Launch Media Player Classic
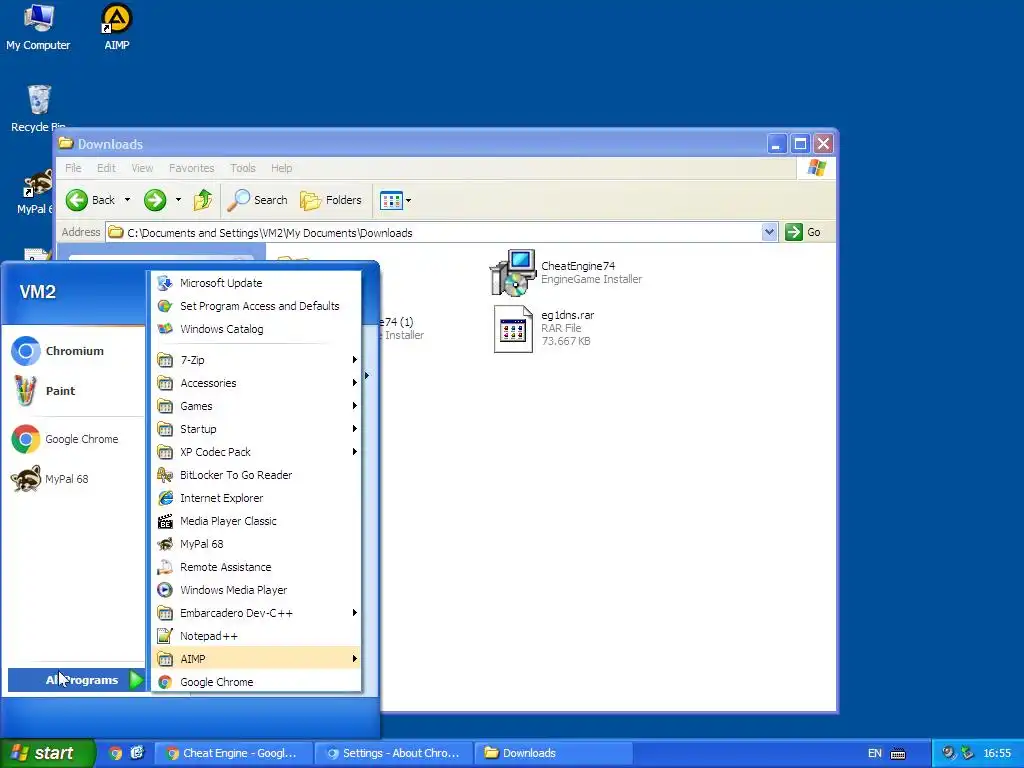This screenshot has width=1024, height=768. click(256, 521)
